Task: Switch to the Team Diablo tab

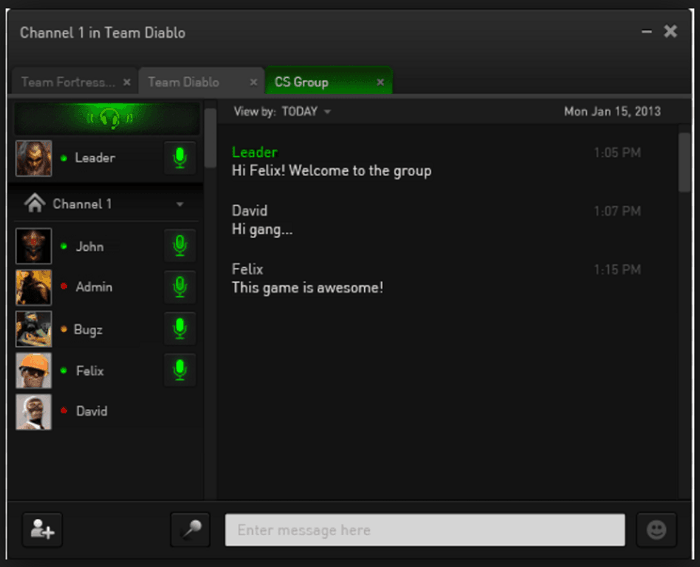Action: pyautogui.click(x=201, y=81)
